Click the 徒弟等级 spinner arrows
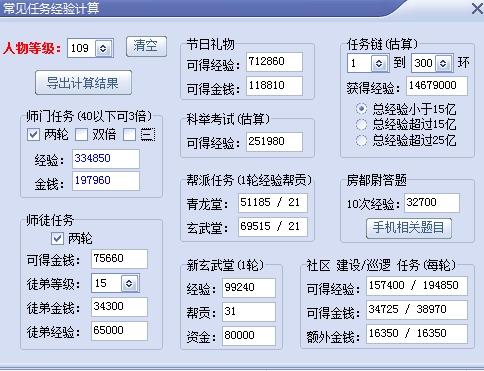484x371 pixels. (129, 283)
